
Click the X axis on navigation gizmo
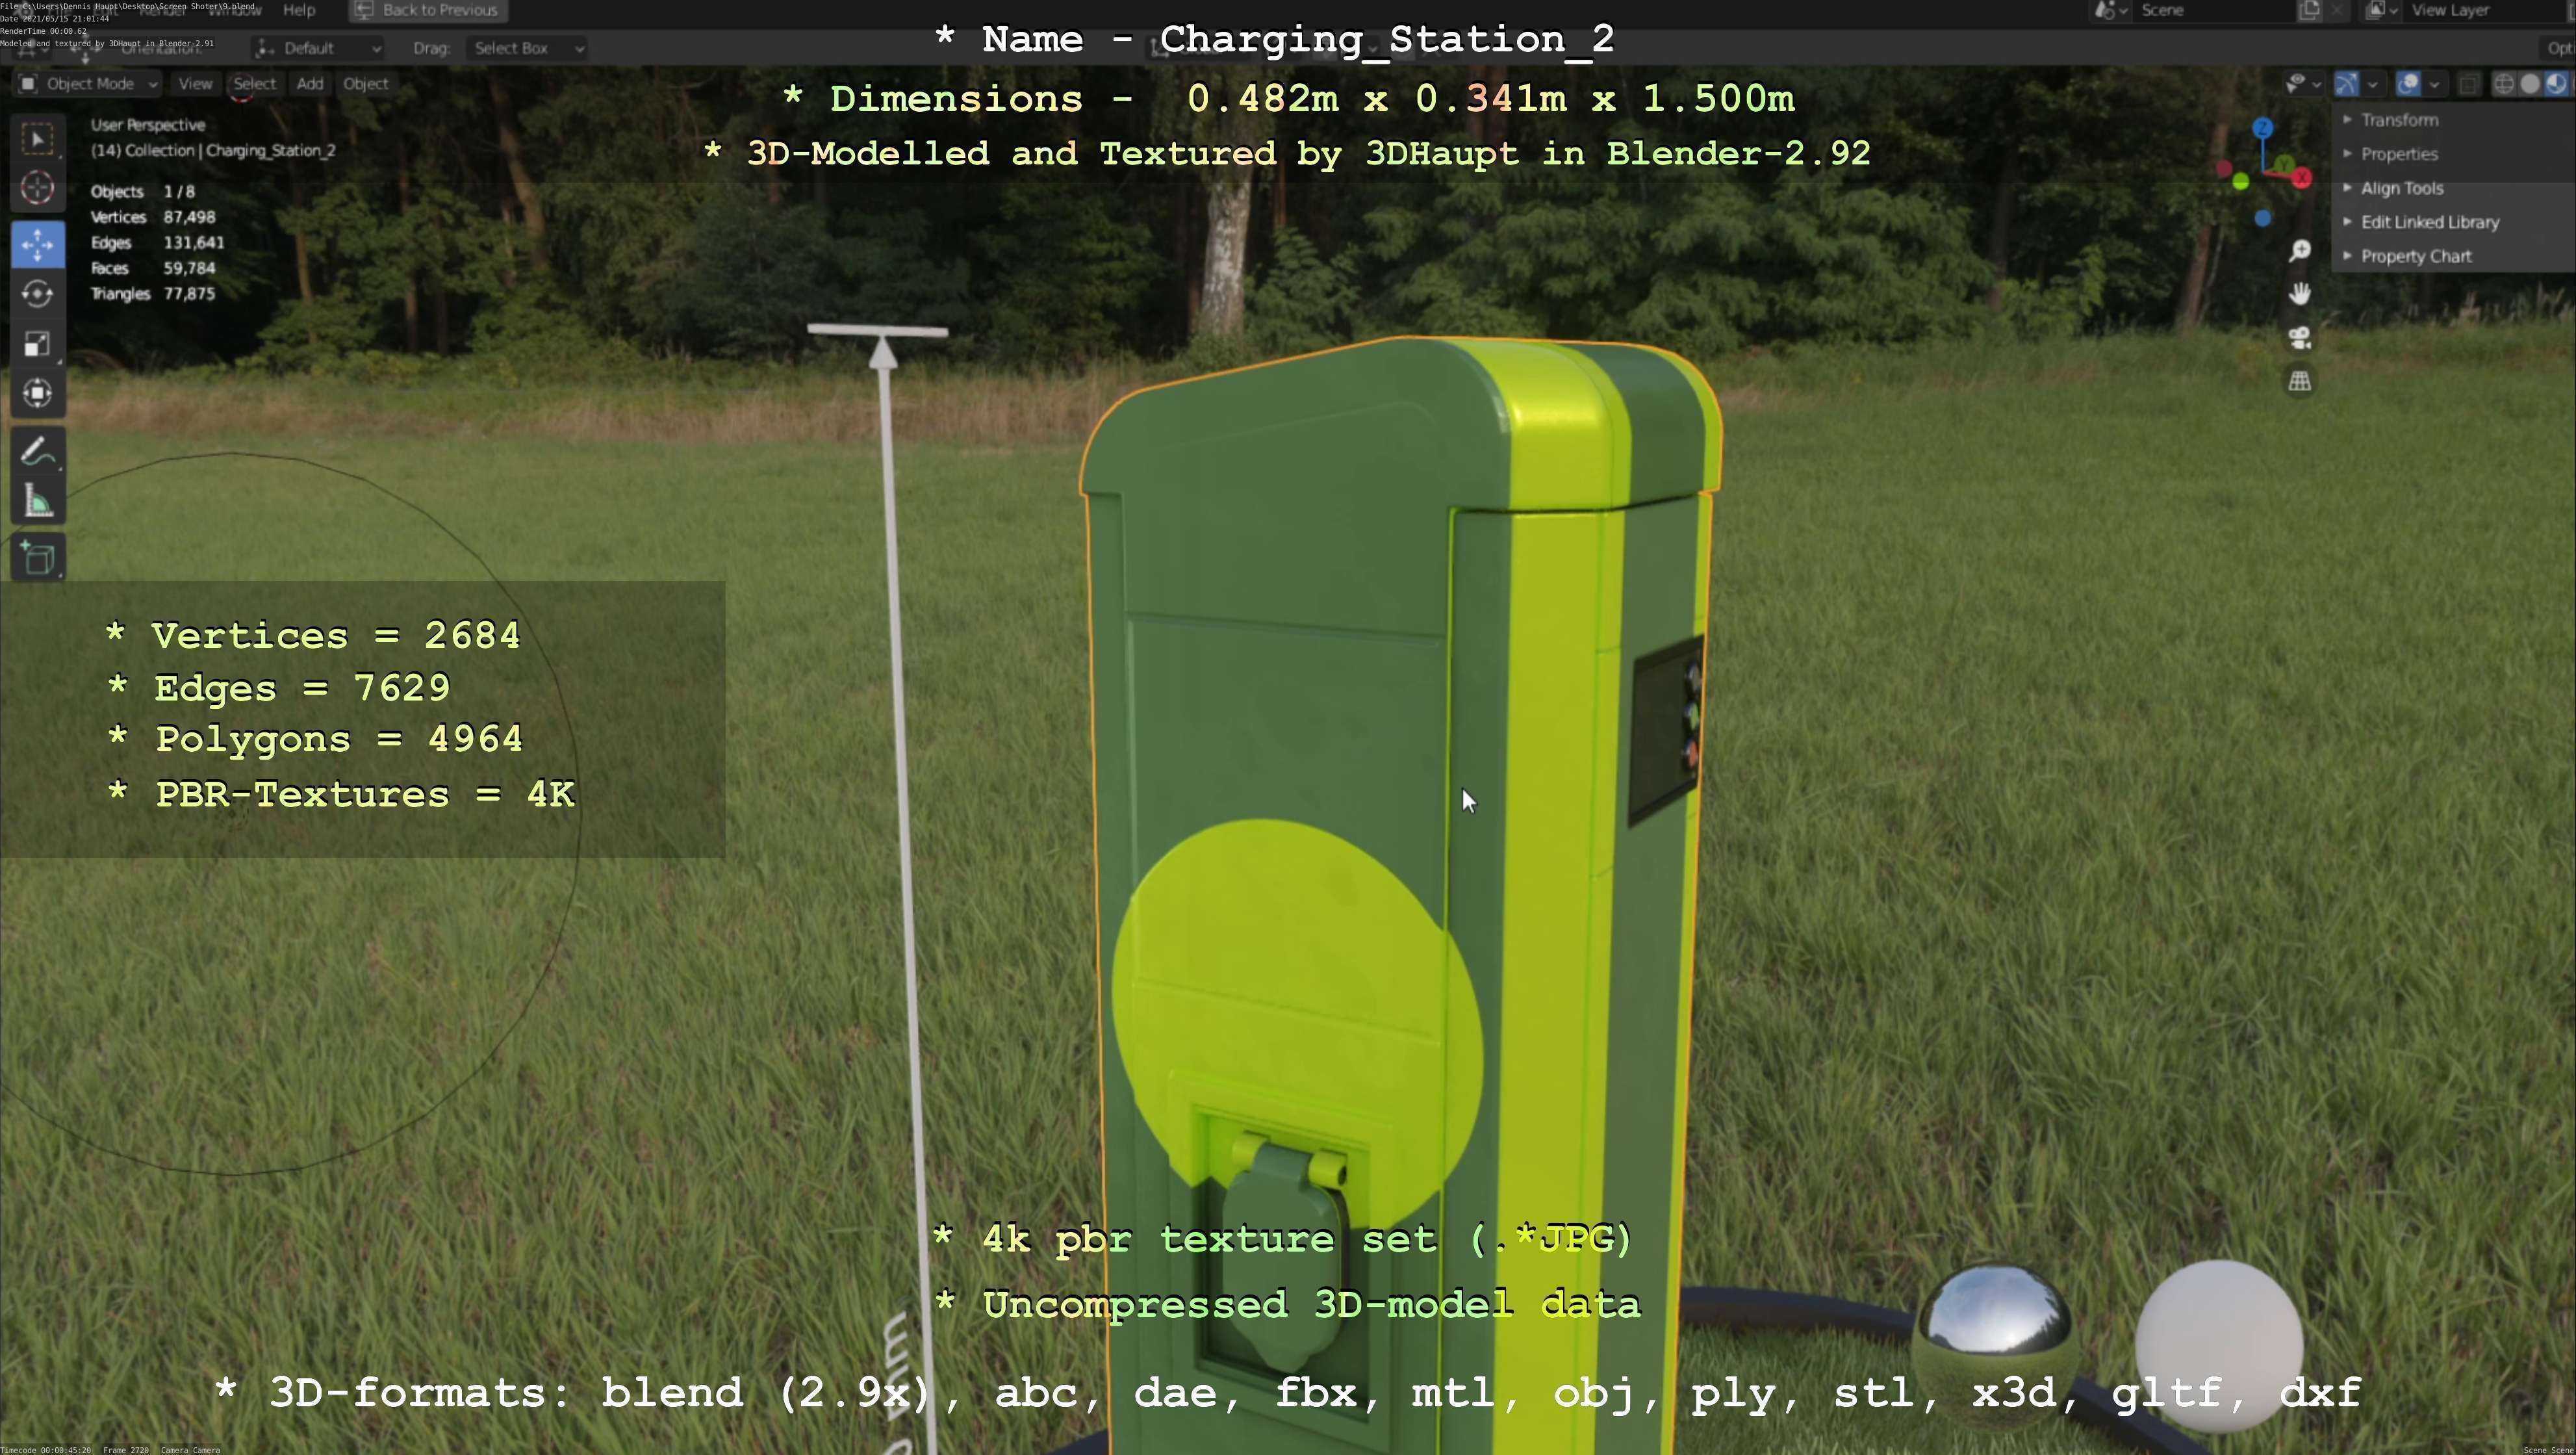[x=2302, y=178]
